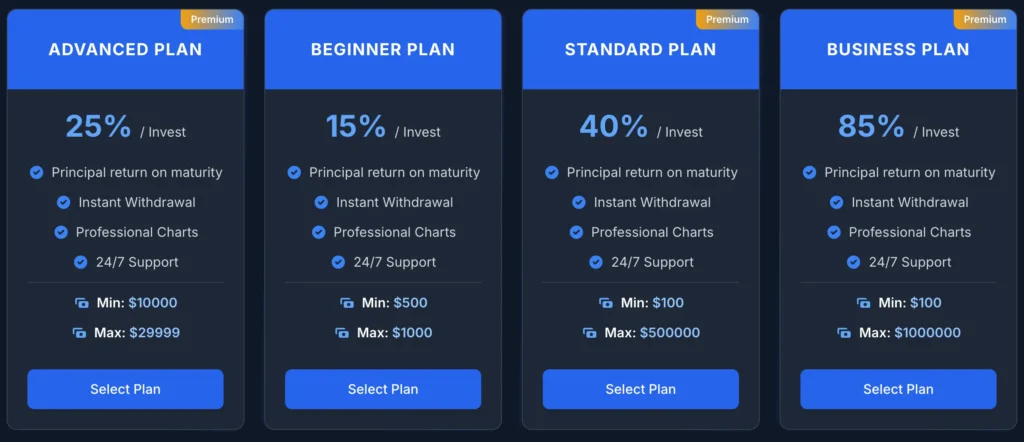Click the money icon beside Business Plan Min
The height and width of the screenshot is (442, 1024).
pos(864,303)
